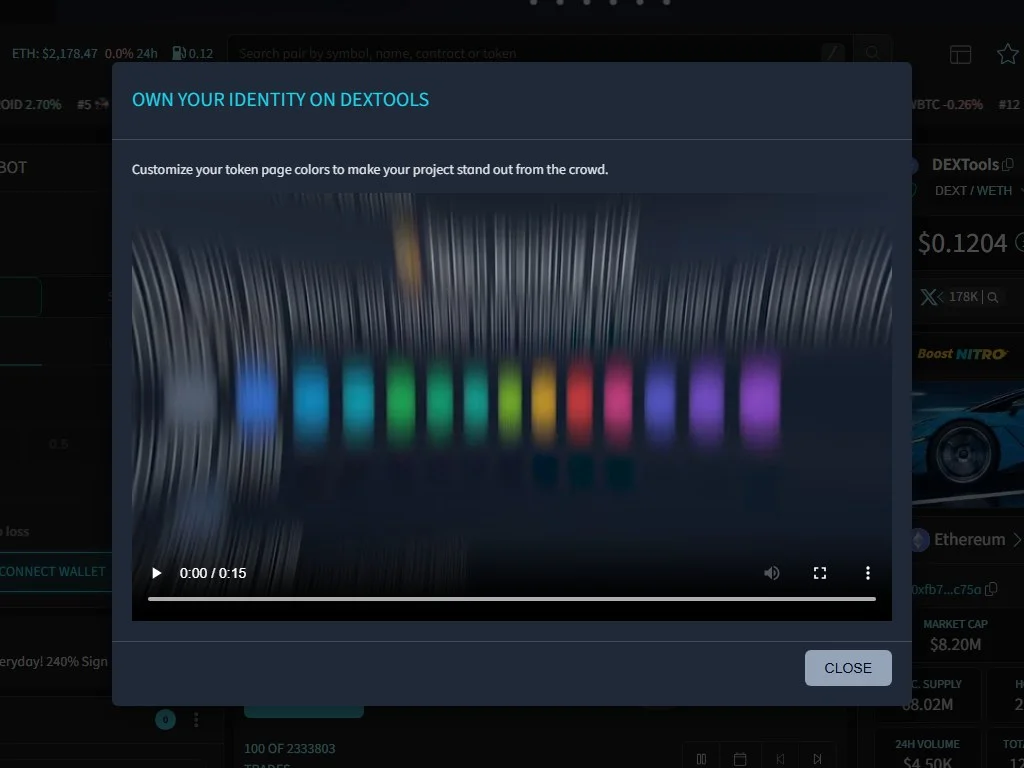
Task: Open the layout panel icon
Action: [960, 54]
